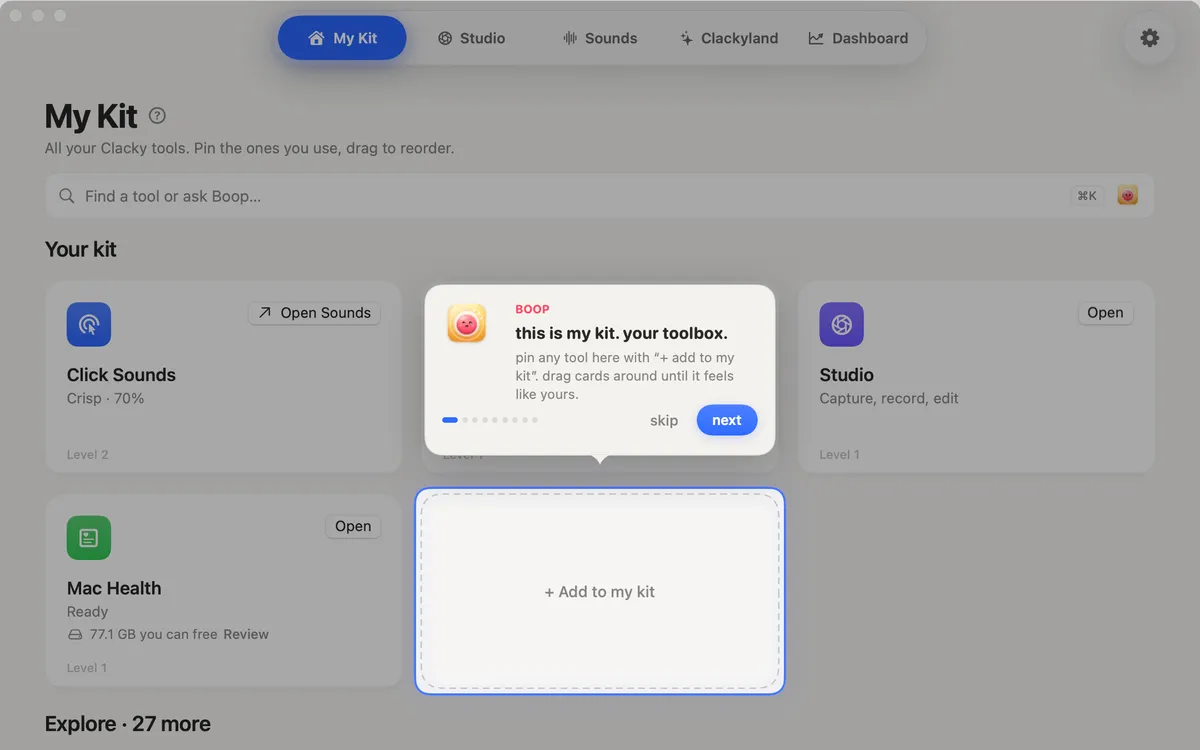Go to the Clackyland tab
Viewport: 1200px width, 750px height.
[729, 38]
